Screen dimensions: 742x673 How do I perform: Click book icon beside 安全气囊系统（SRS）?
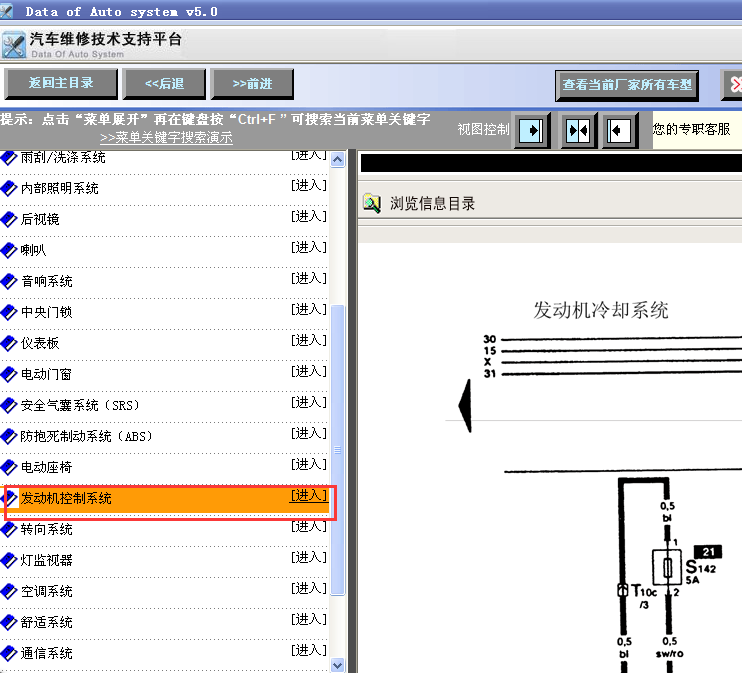pos(9,405)
